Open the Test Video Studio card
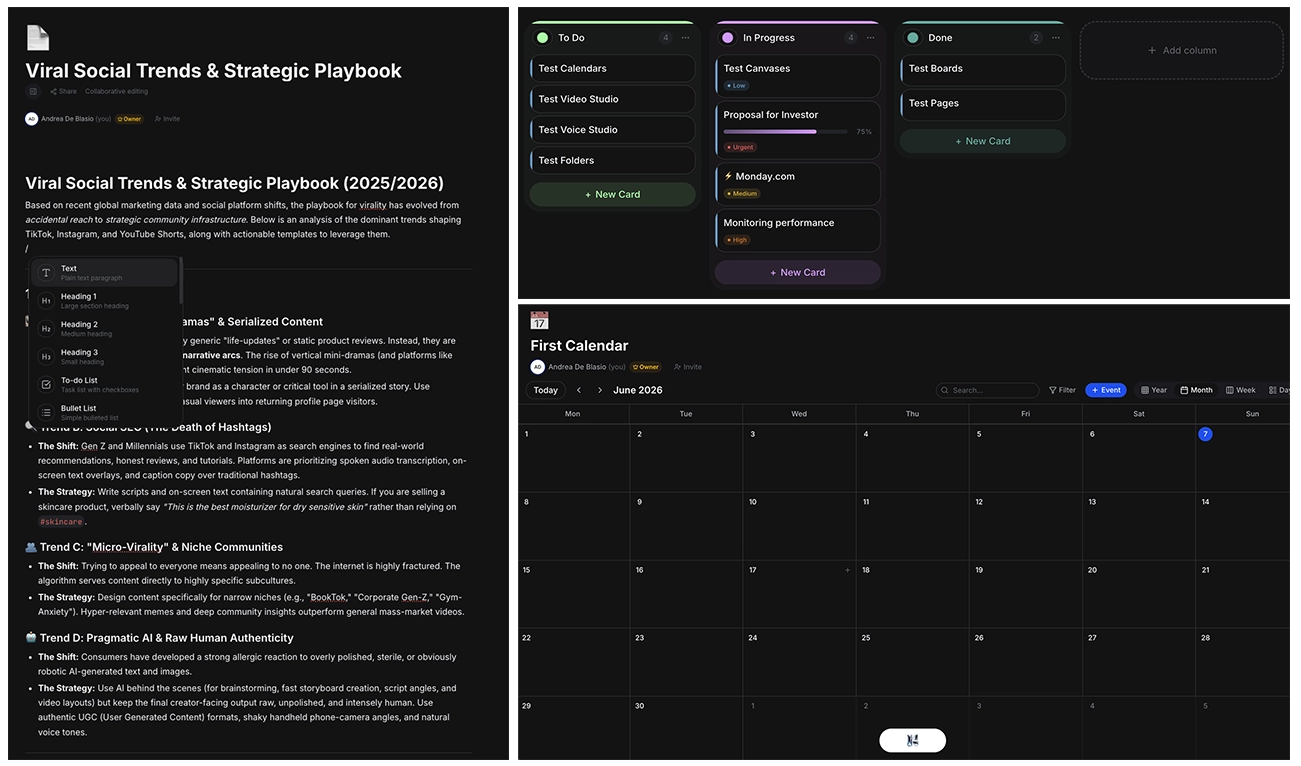Image resolution: width=1301 pixels, height=766 pixels. 612,99
